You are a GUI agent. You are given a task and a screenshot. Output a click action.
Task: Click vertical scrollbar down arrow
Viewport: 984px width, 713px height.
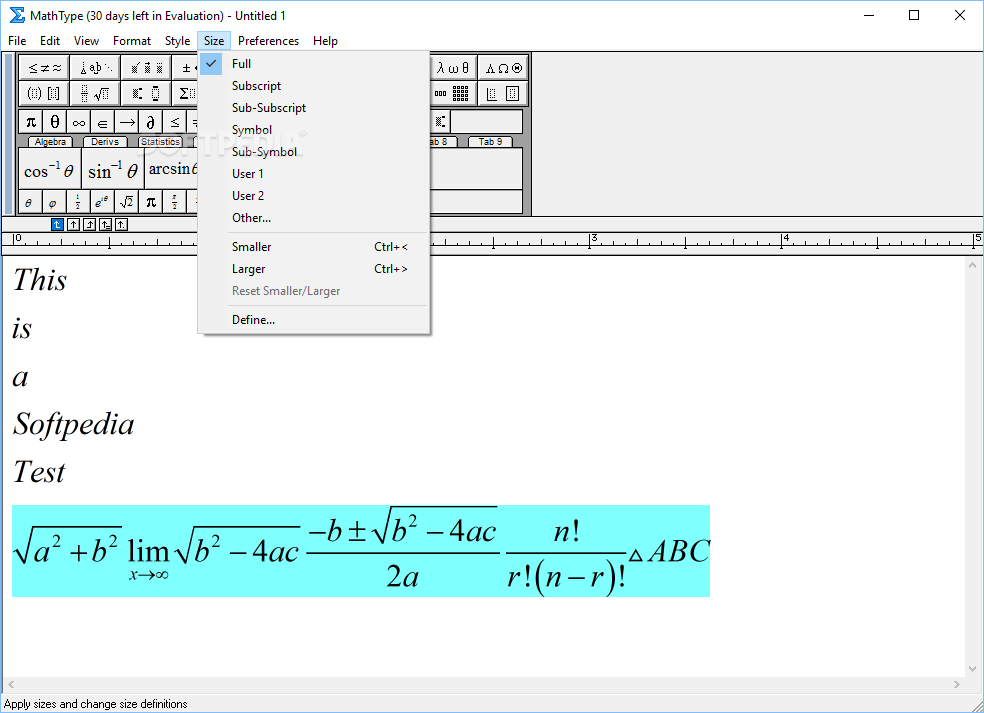[972, 668]
